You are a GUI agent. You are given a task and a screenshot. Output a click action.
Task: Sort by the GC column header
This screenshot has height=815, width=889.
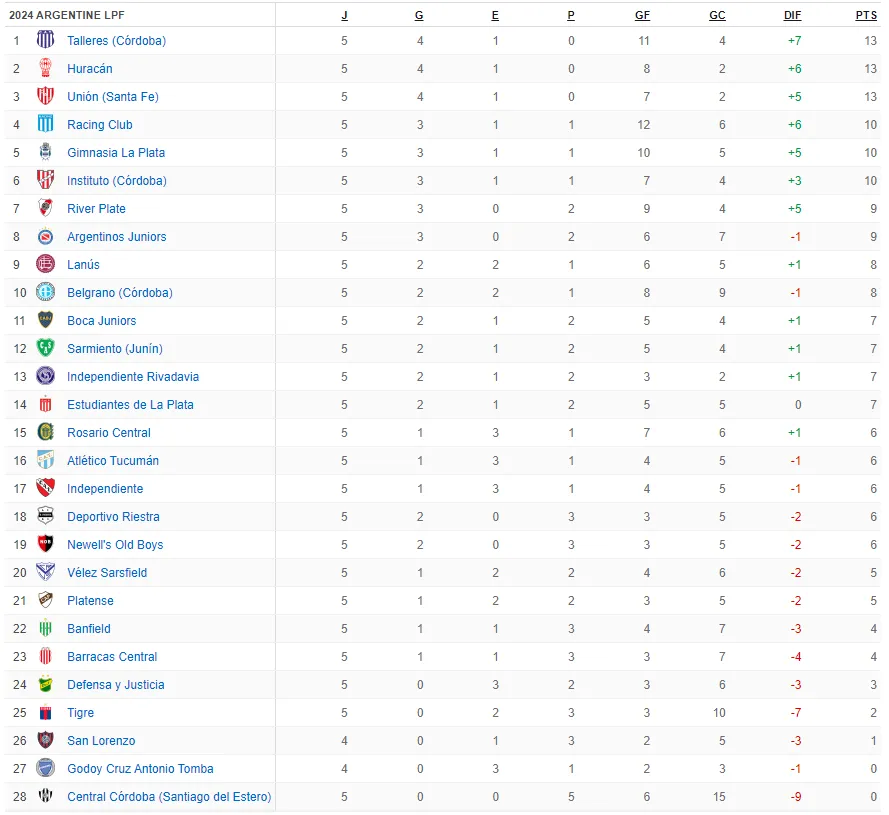click(x=717, y=15)
